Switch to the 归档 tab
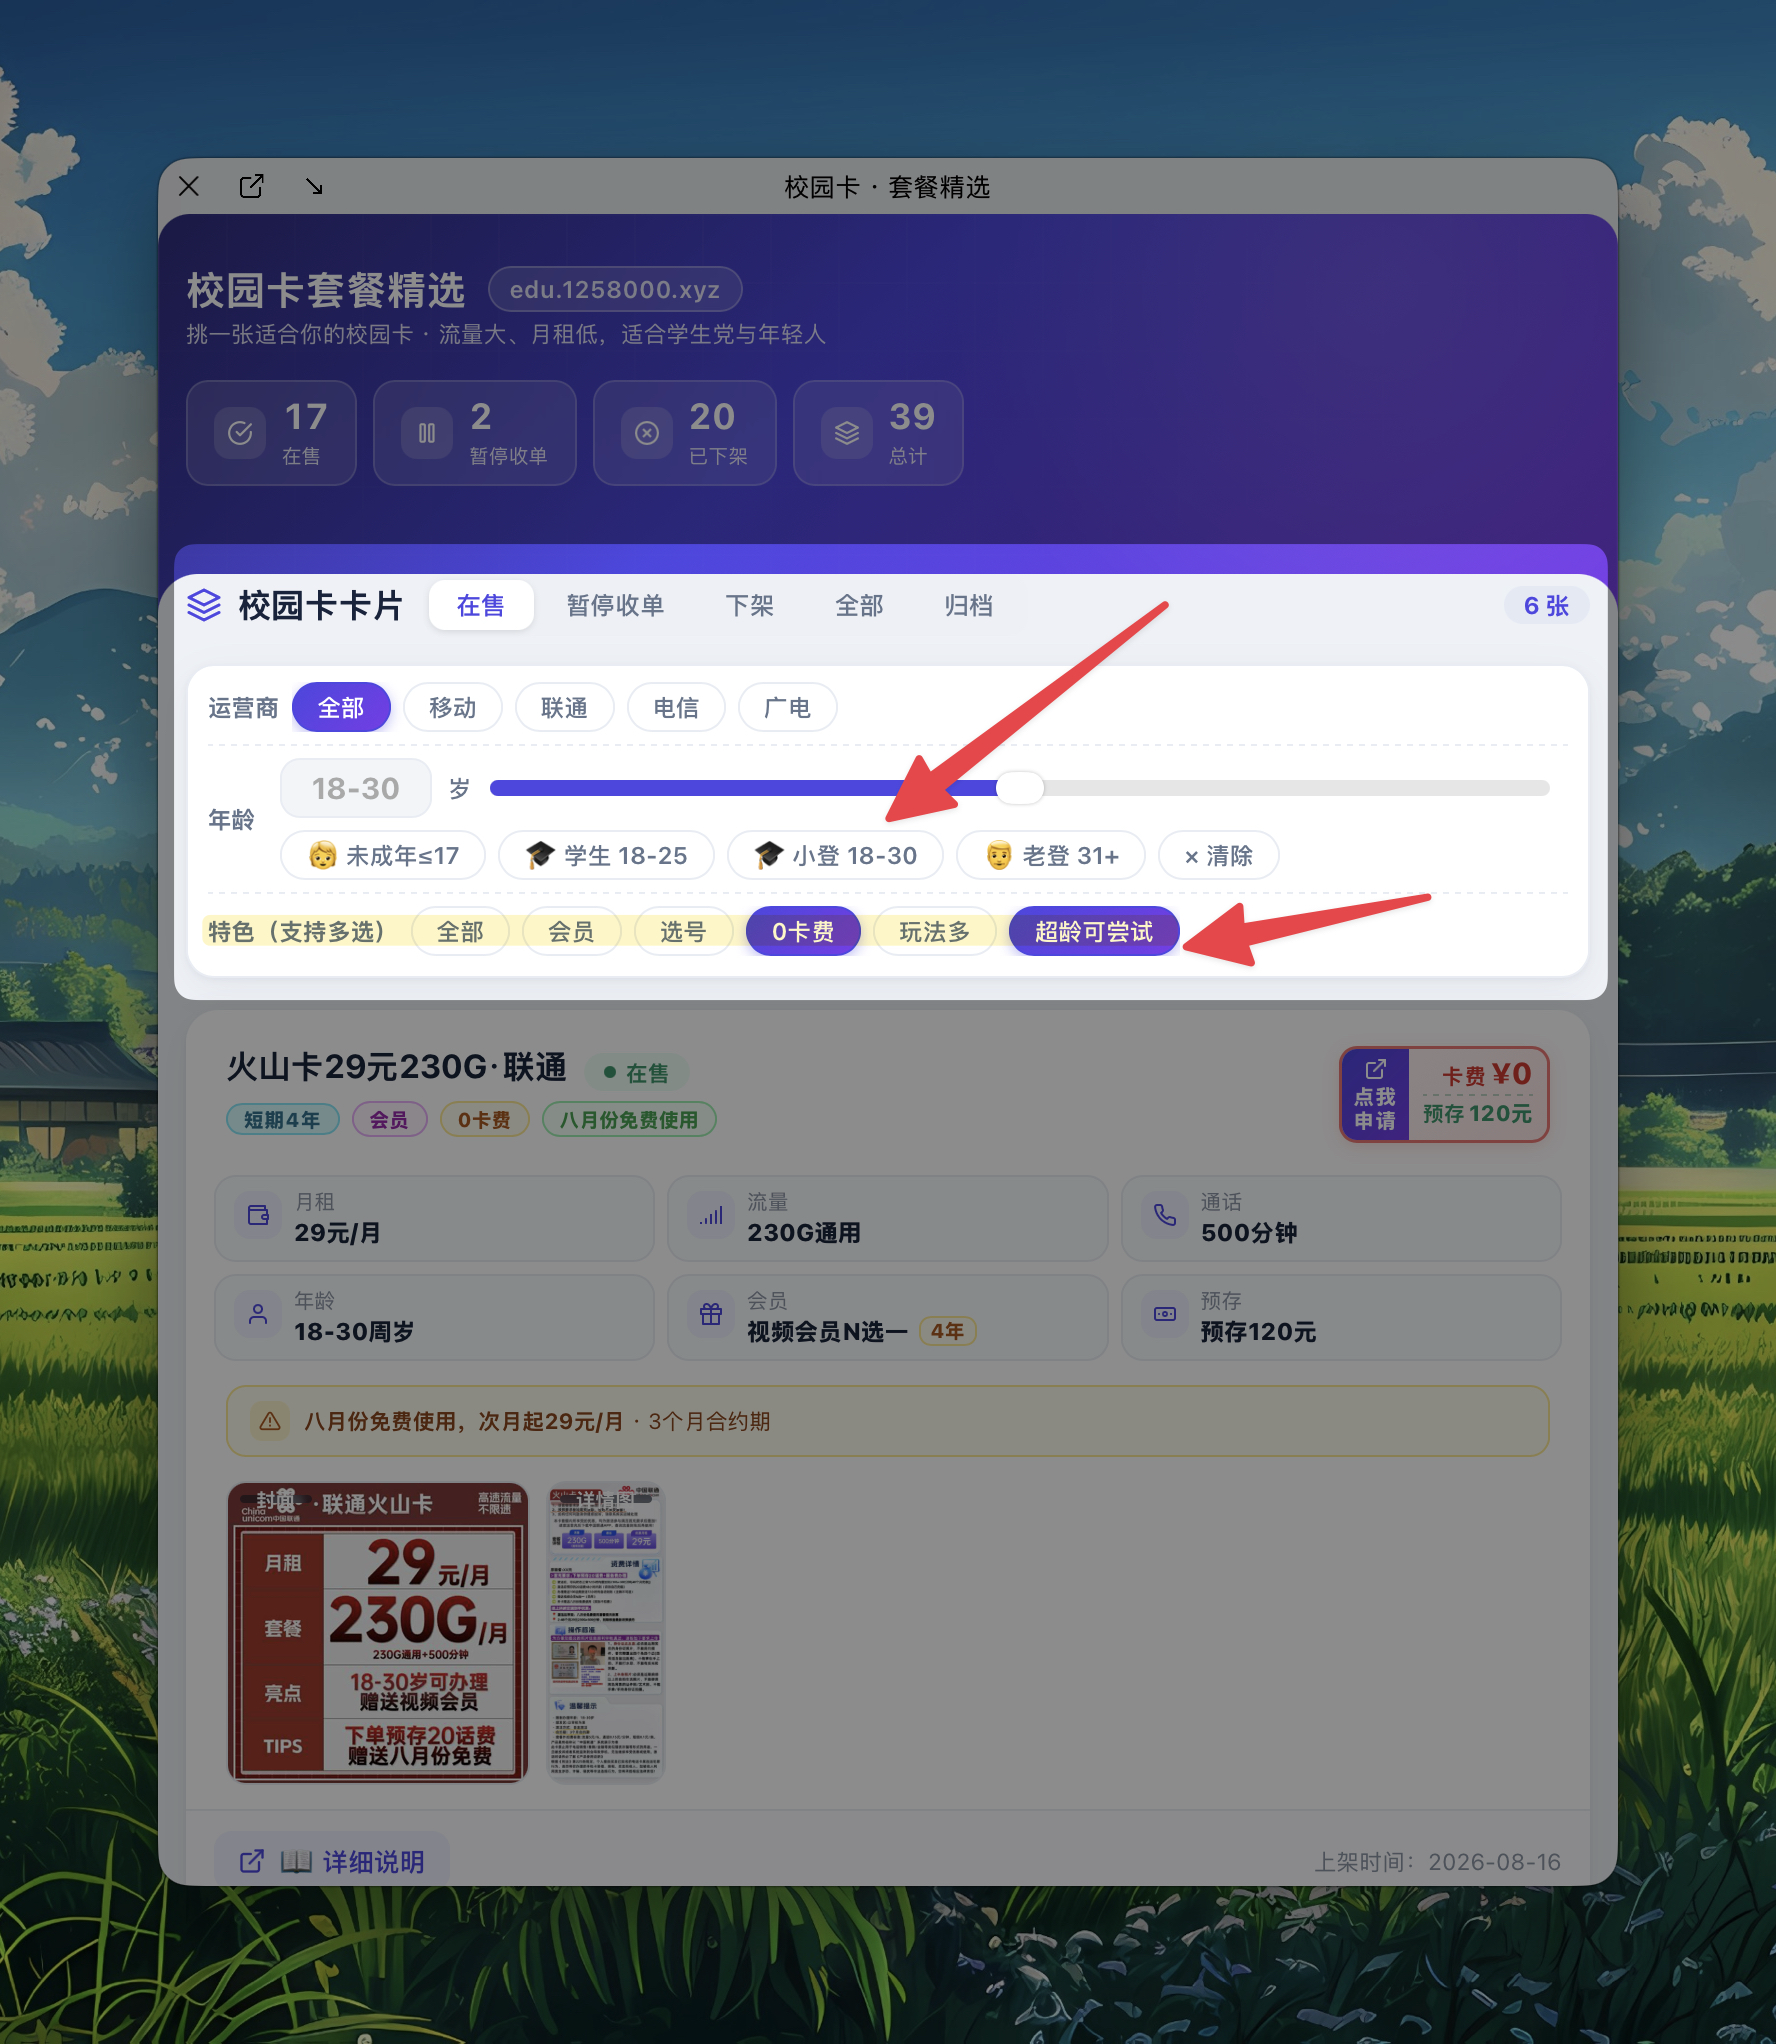Screen dimensions: 1776x2044 click(x=969, y=606)
